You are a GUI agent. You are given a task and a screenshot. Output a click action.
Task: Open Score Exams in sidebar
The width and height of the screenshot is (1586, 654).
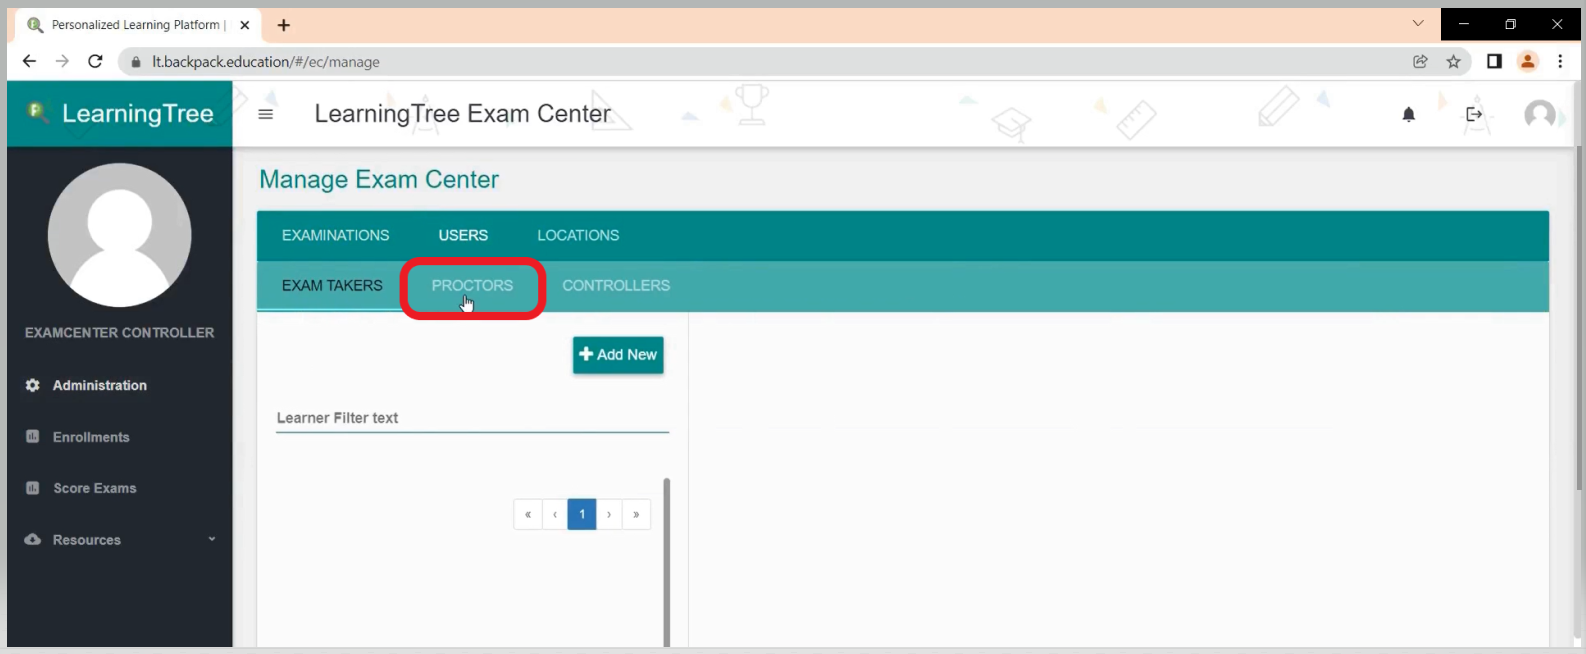click(94, 488)
